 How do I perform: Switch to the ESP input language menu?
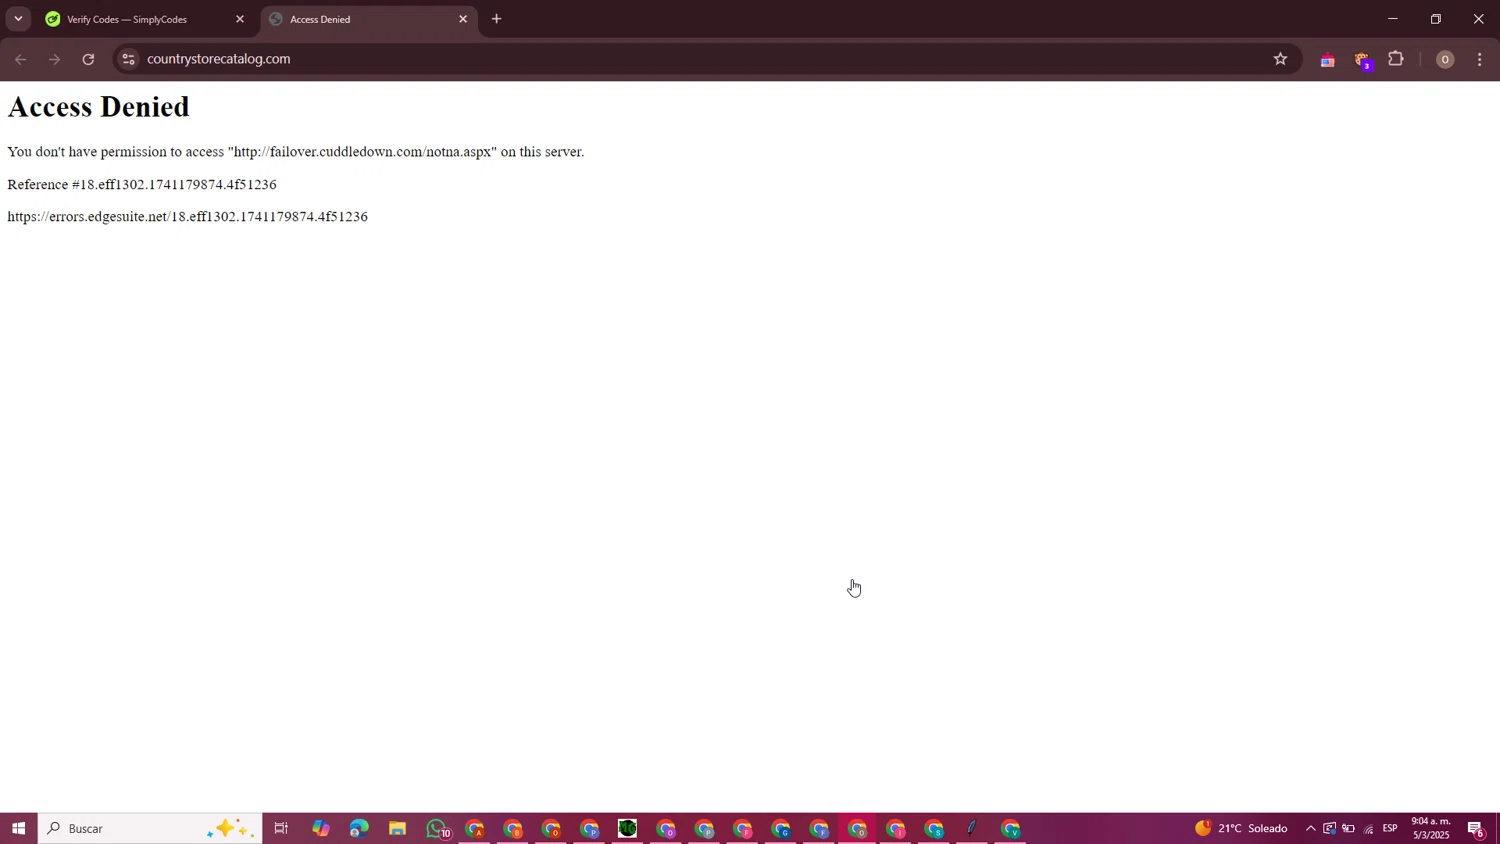click(1390, 828)
